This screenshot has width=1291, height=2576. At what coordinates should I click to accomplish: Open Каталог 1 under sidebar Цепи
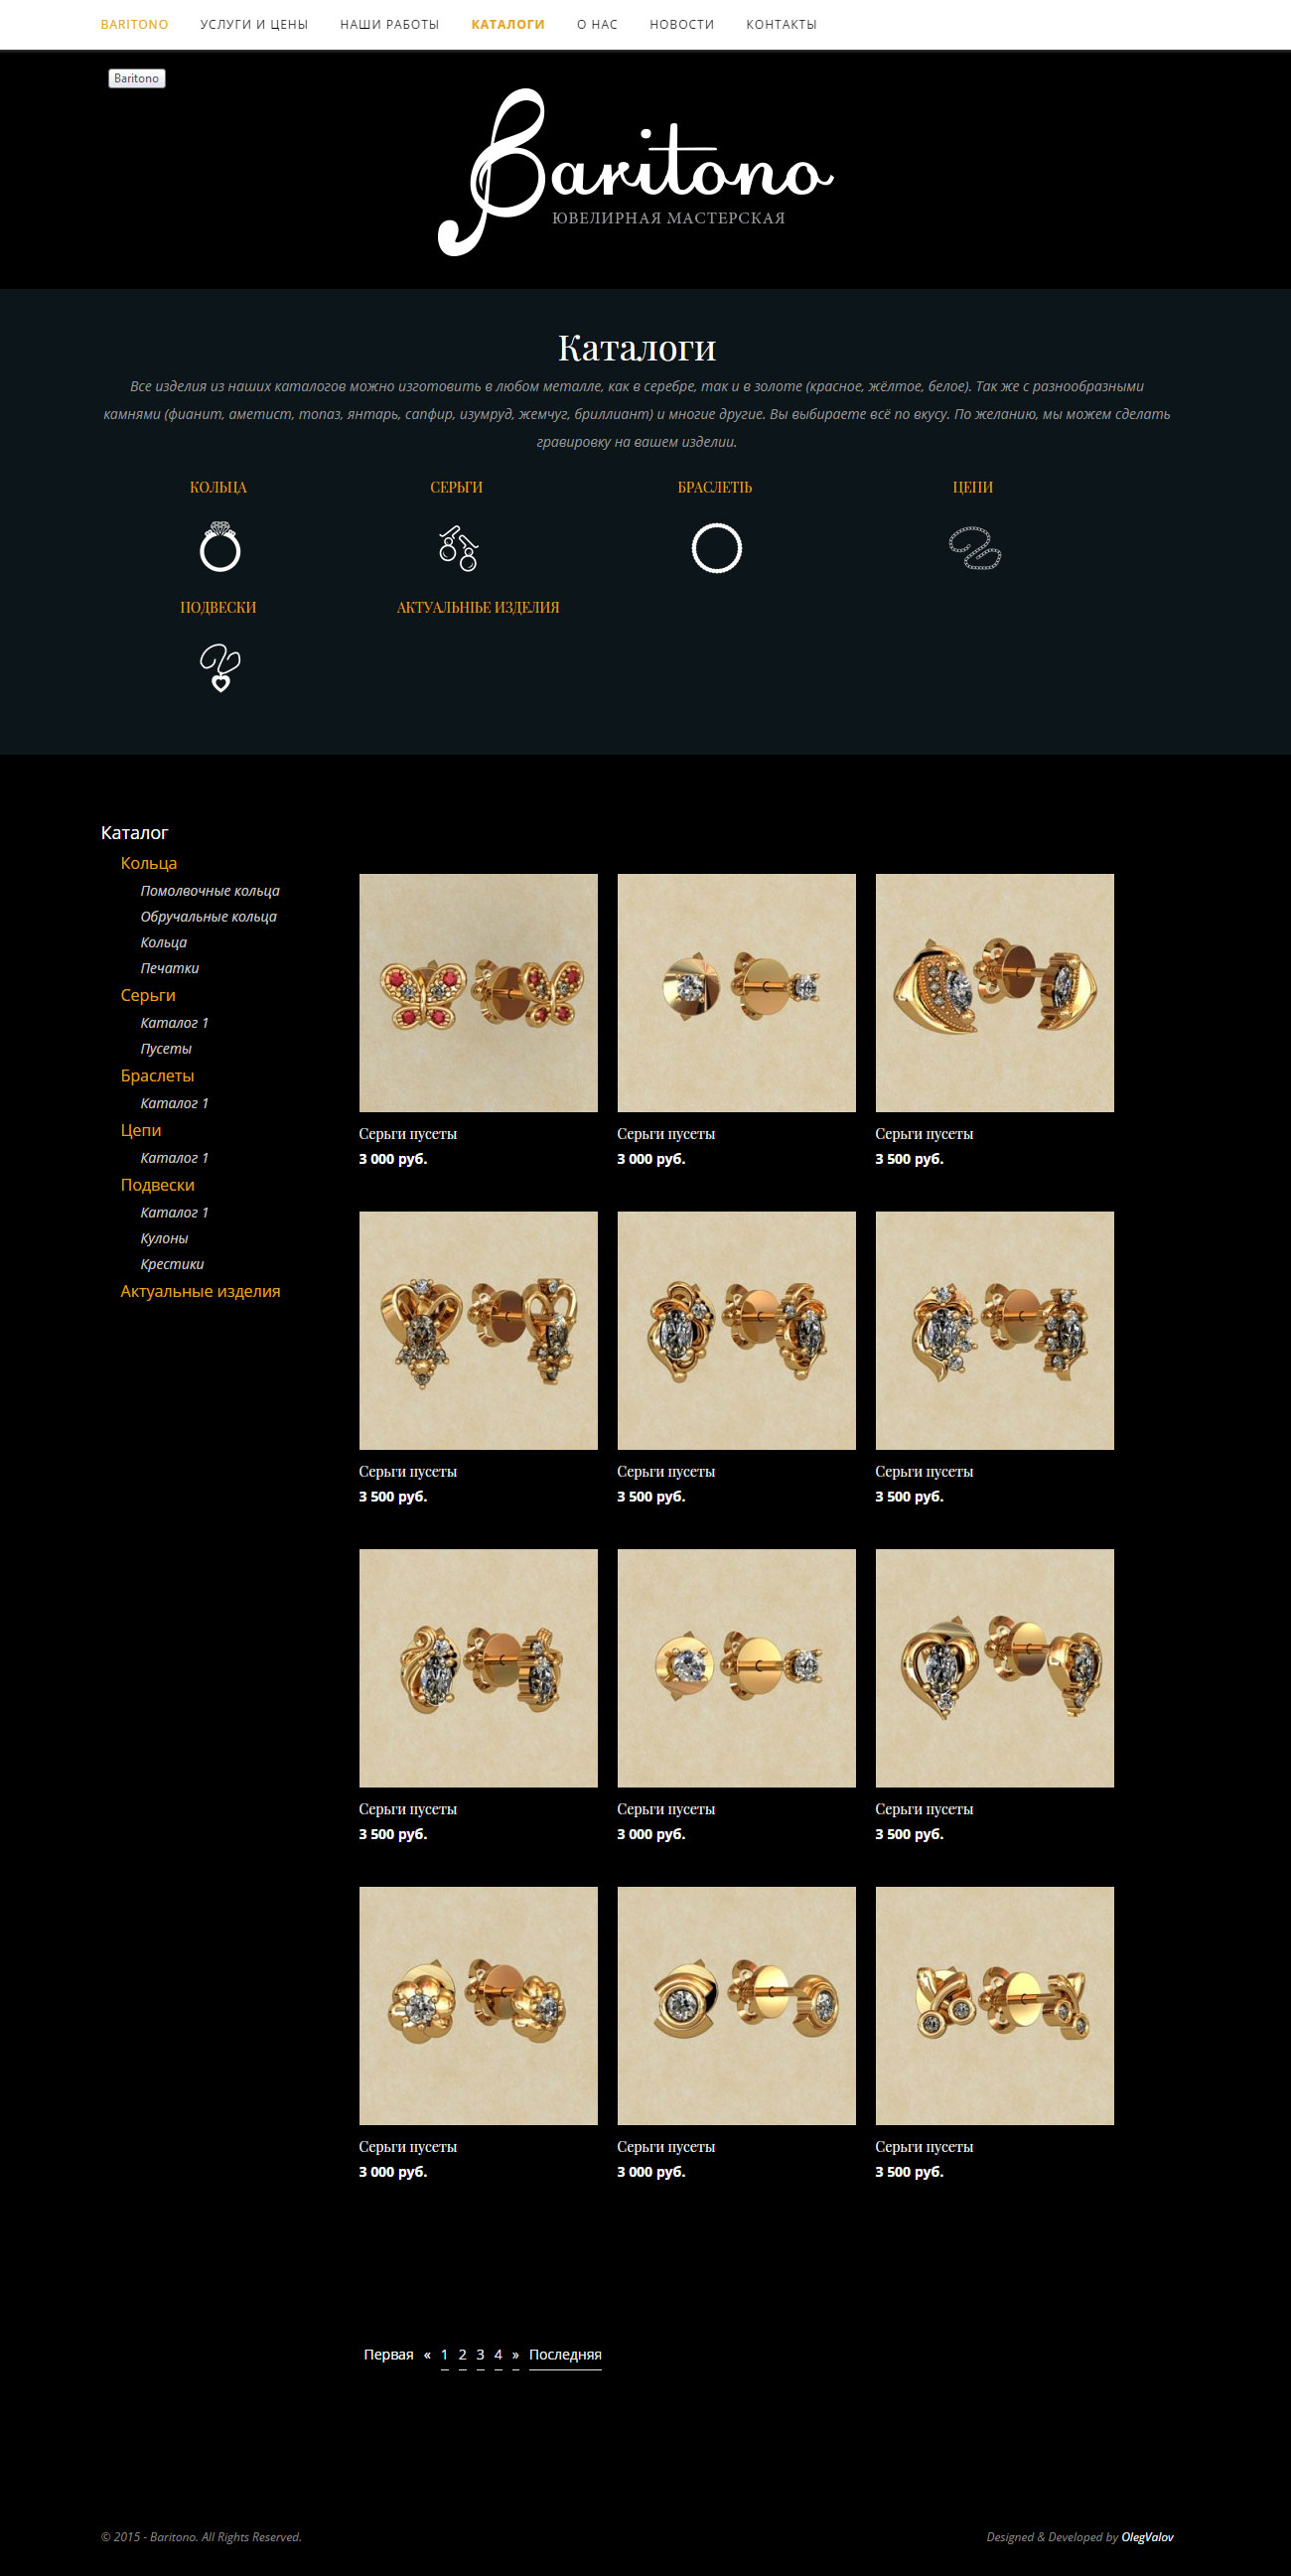(x=175, y=1158)
